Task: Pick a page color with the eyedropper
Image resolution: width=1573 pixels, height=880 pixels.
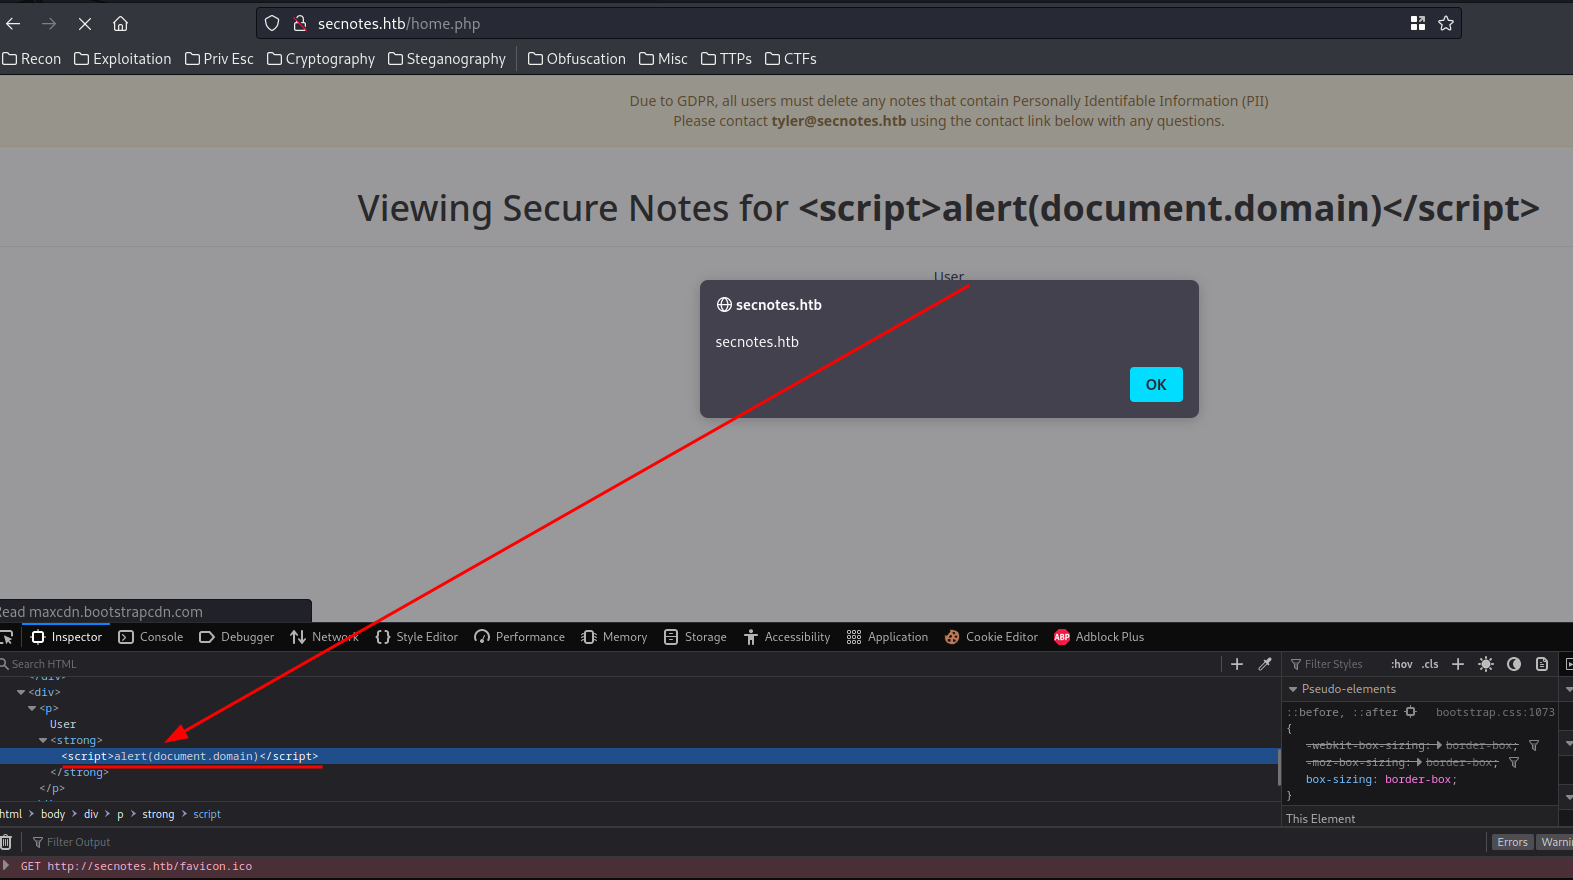Action: [x=1265, y=664]
